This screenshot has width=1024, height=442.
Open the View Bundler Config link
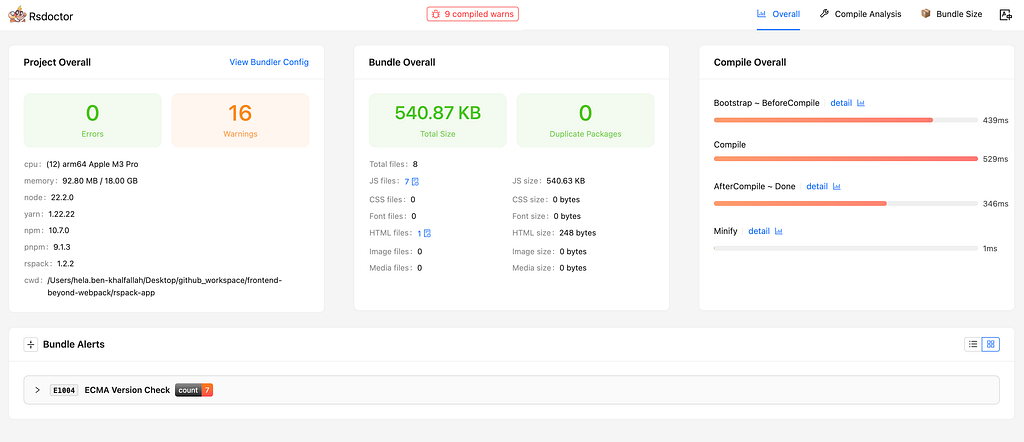pos(269,62)
